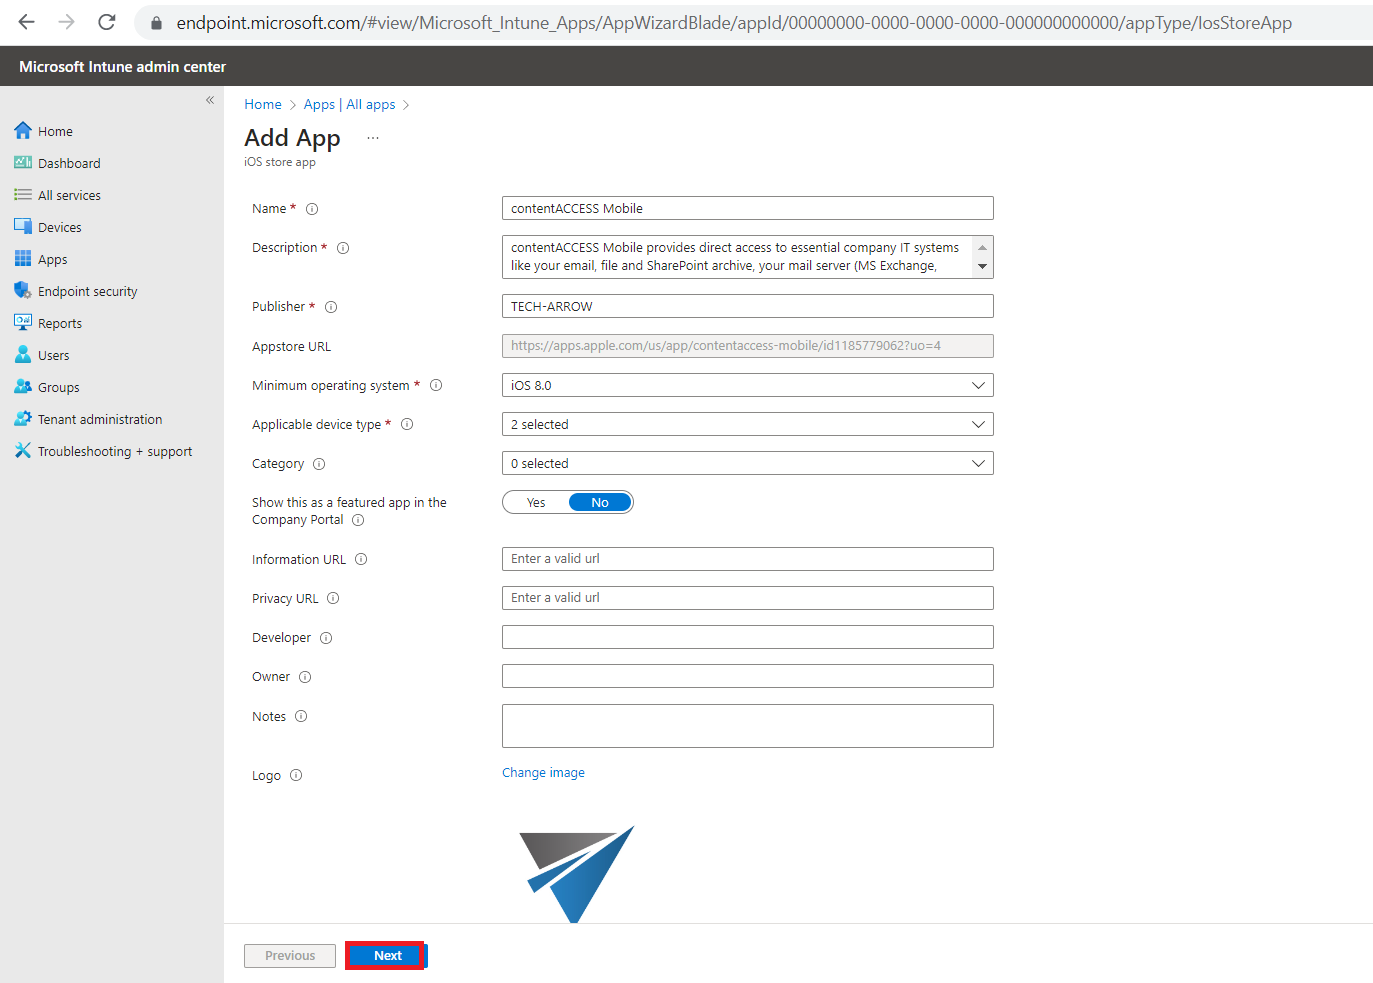Set featured app toggle to Yes

tap(536, 503)
